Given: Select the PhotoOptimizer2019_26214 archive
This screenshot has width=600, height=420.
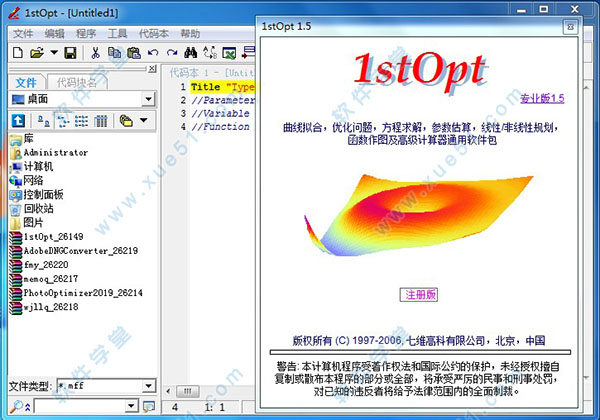Looking at the screenshot, I should point(76,293).
